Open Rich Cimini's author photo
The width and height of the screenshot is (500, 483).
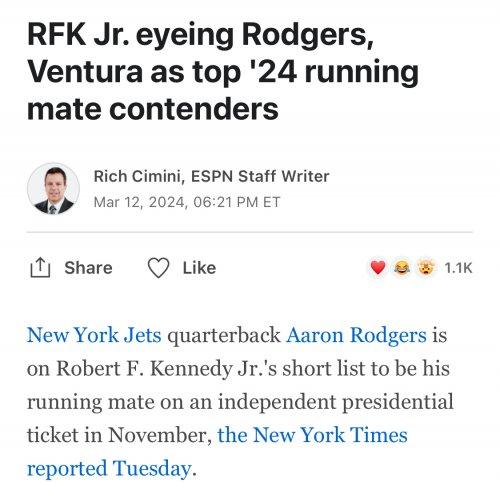pos(53,189)
